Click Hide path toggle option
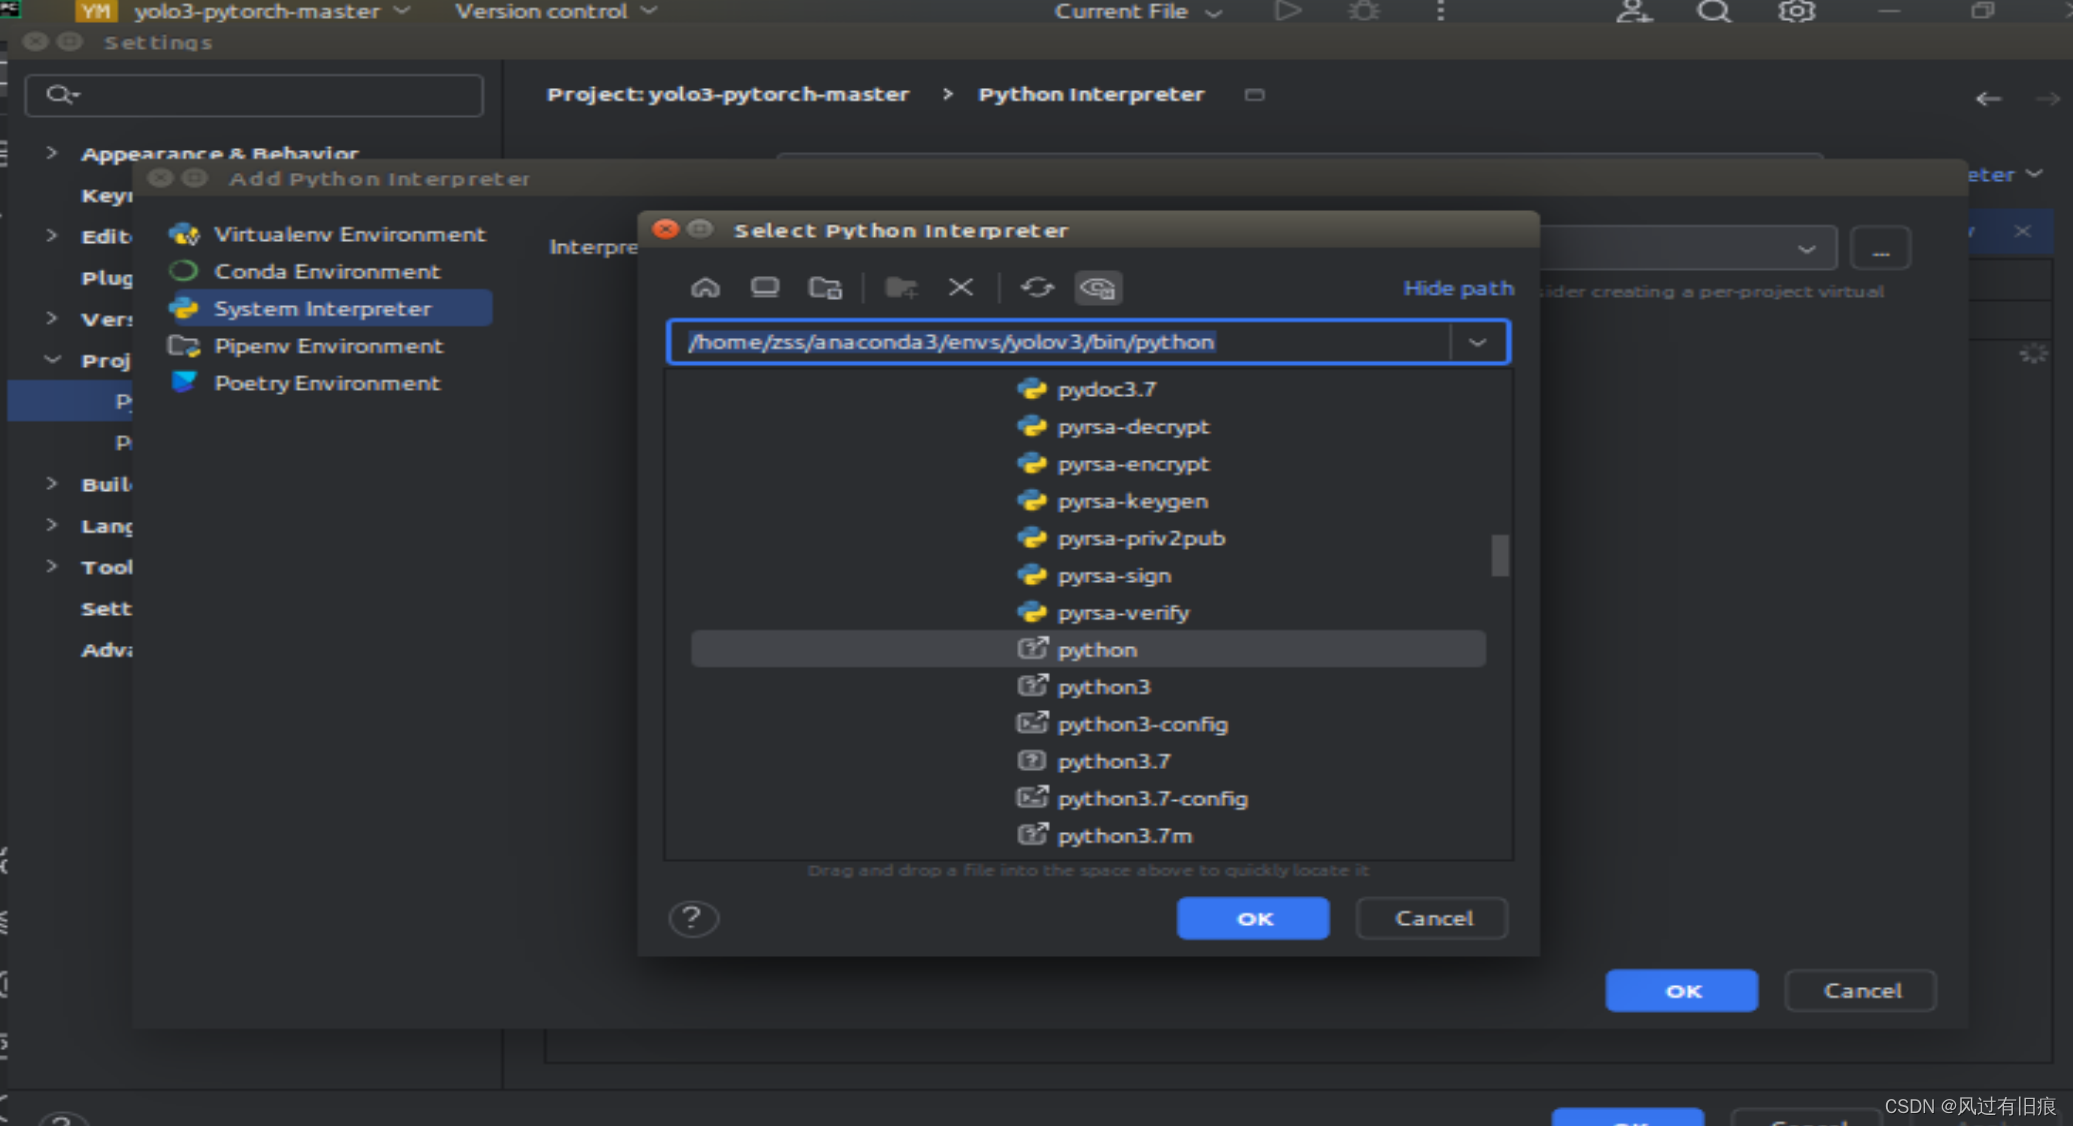2073x1126 pixels. tap(1457, 287)
